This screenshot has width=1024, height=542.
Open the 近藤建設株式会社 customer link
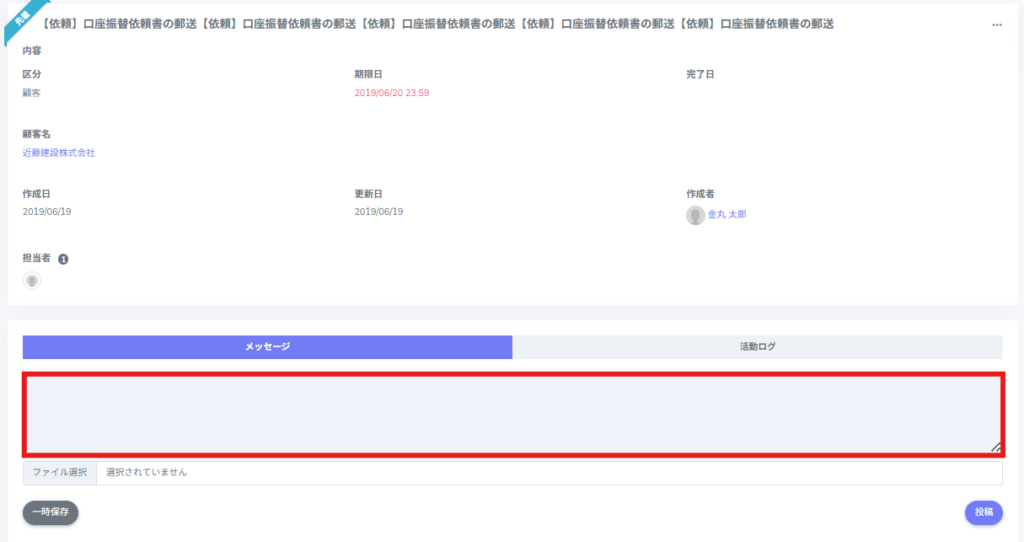click(58, 153)
